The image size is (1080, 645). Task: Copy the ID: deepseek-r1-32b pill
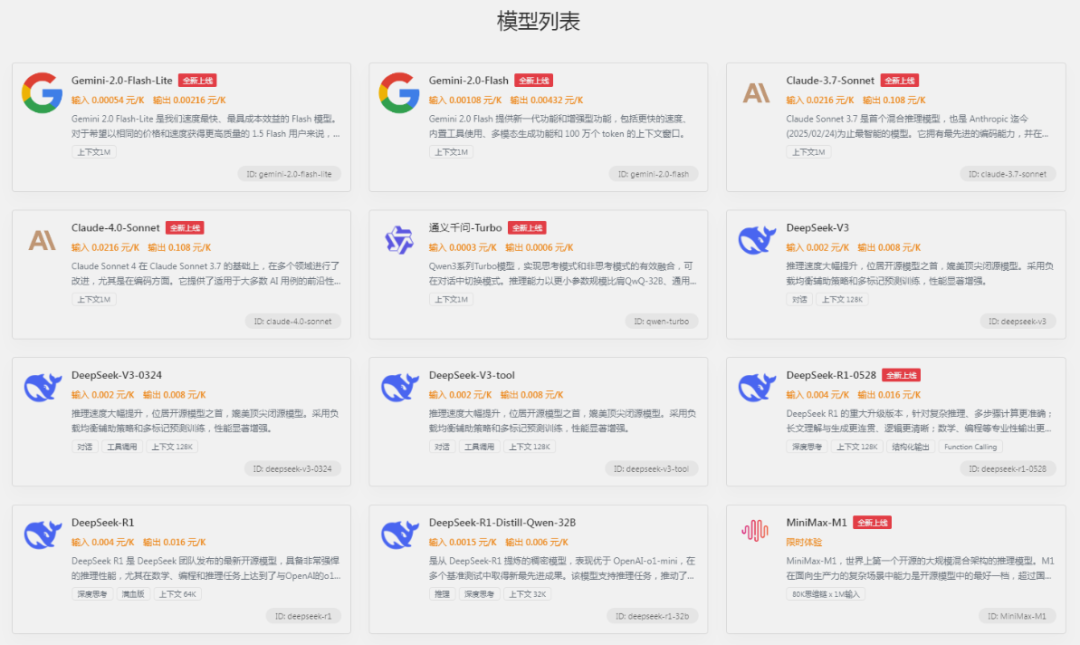coord(652,617)
